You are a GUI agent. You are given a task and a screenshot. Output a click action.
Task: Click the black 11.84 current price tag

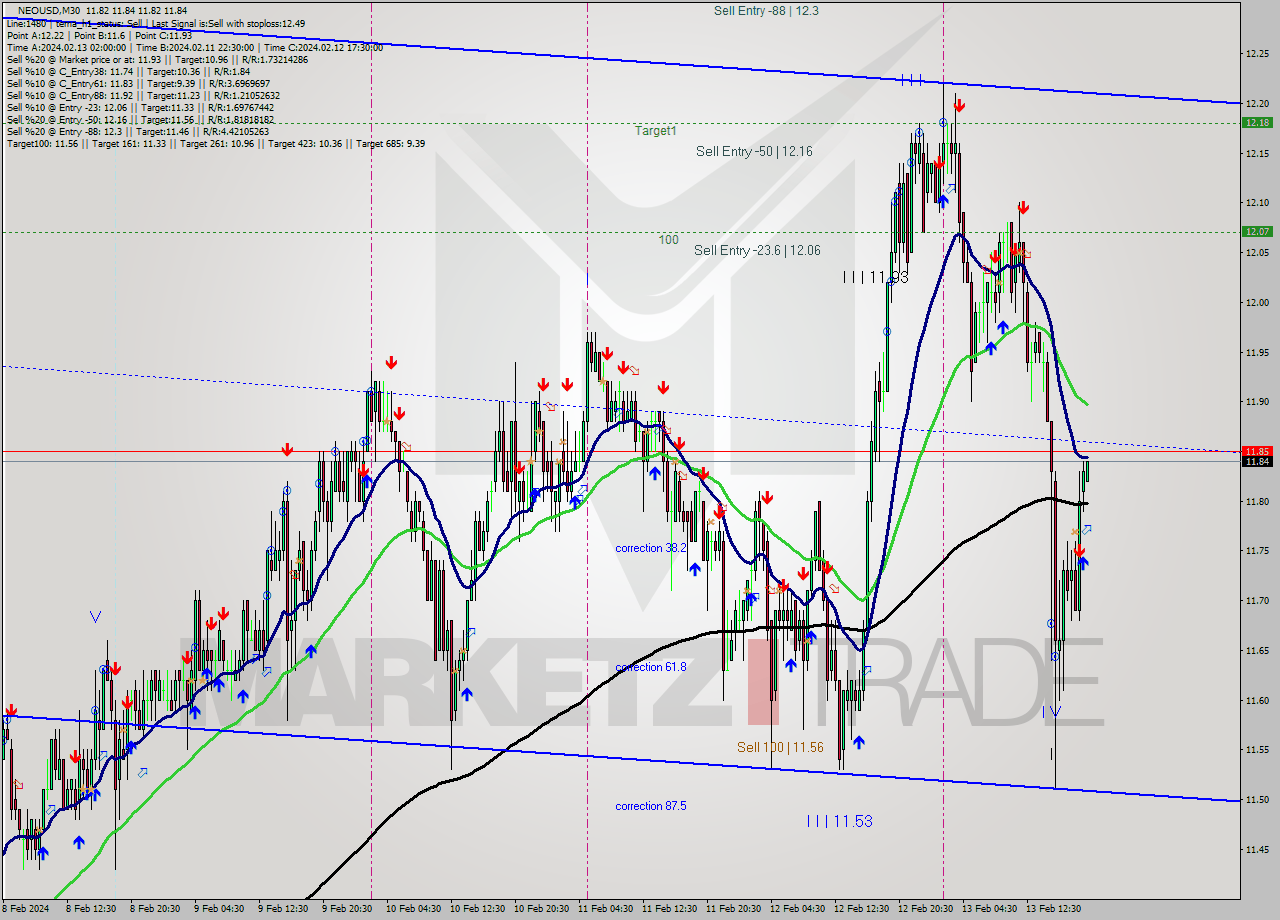pos(1257,461)
